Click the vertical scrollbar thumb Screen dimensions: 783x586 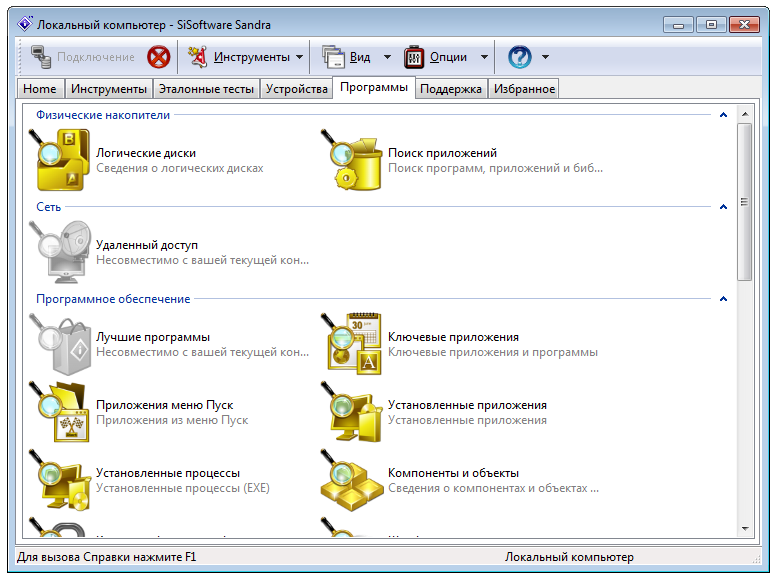click(745, 202)
